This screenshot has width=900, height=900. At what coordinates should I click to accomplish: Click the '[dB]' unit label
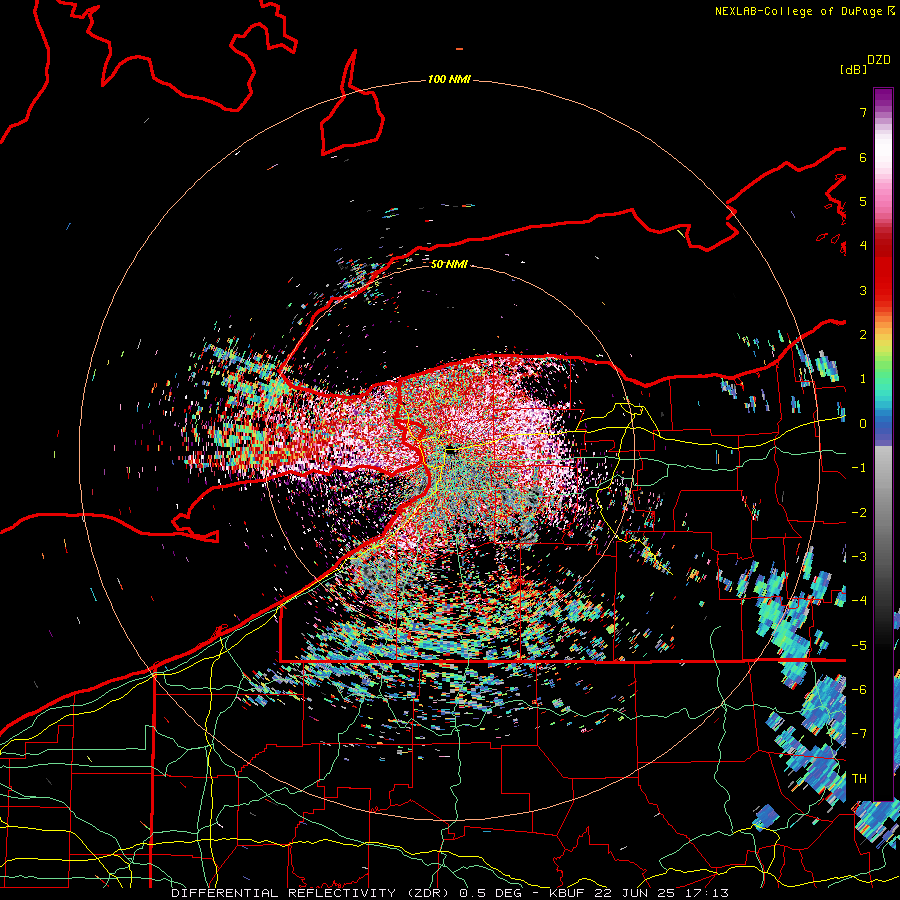pos(853,69)
